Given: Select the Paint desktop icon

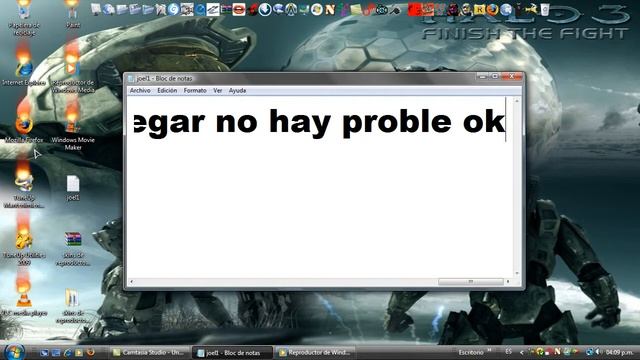Looking at the screenshot, I should [73, 14].
